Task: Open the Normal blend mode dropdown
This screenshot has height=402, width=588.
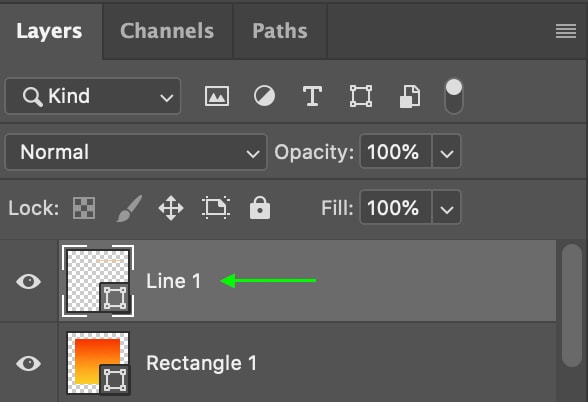Action: tap(136, 152)
